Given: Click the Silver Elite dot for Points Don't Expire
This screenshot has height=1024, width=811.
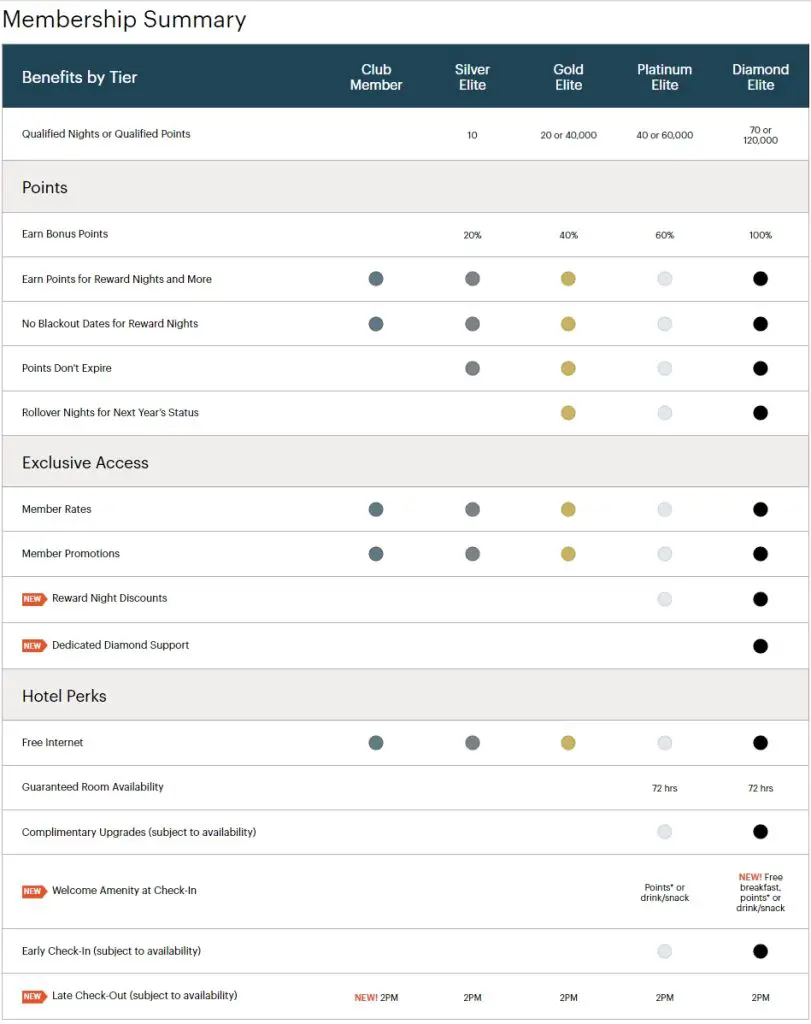Looking at the screenshot, I should 472,368.
